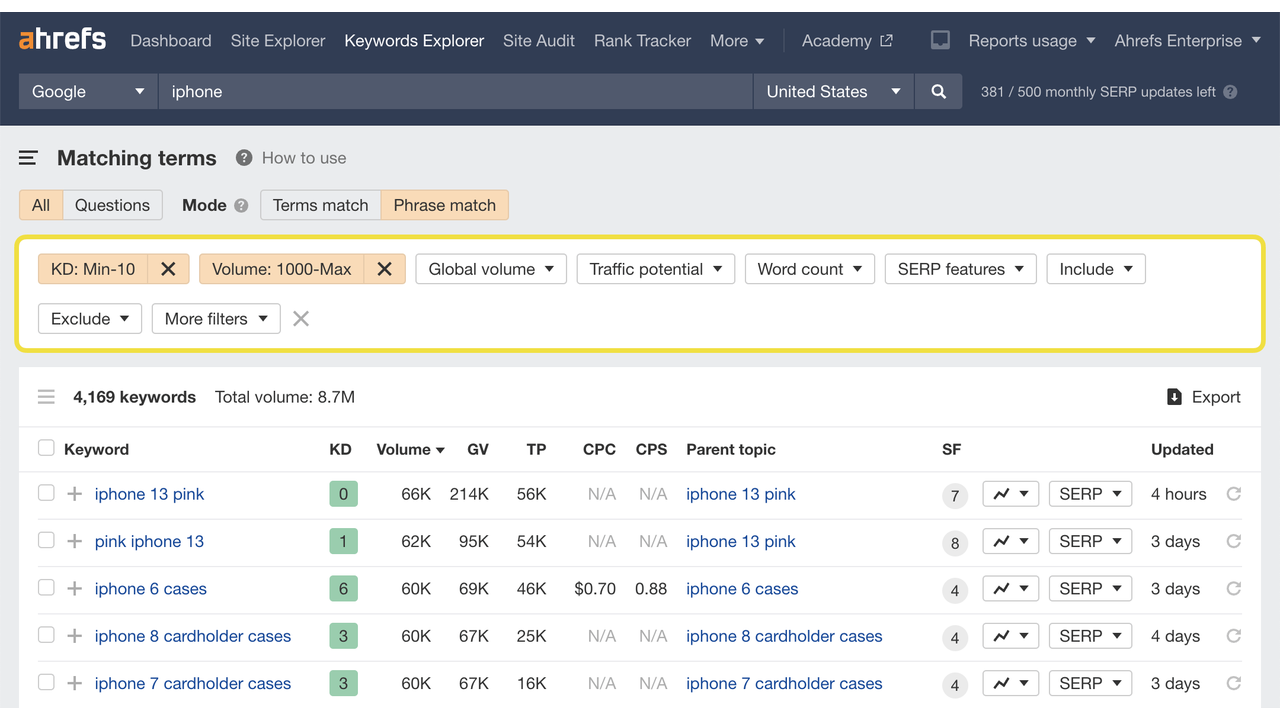Add pink iphone 13 to a keyword list

point(74,540)
